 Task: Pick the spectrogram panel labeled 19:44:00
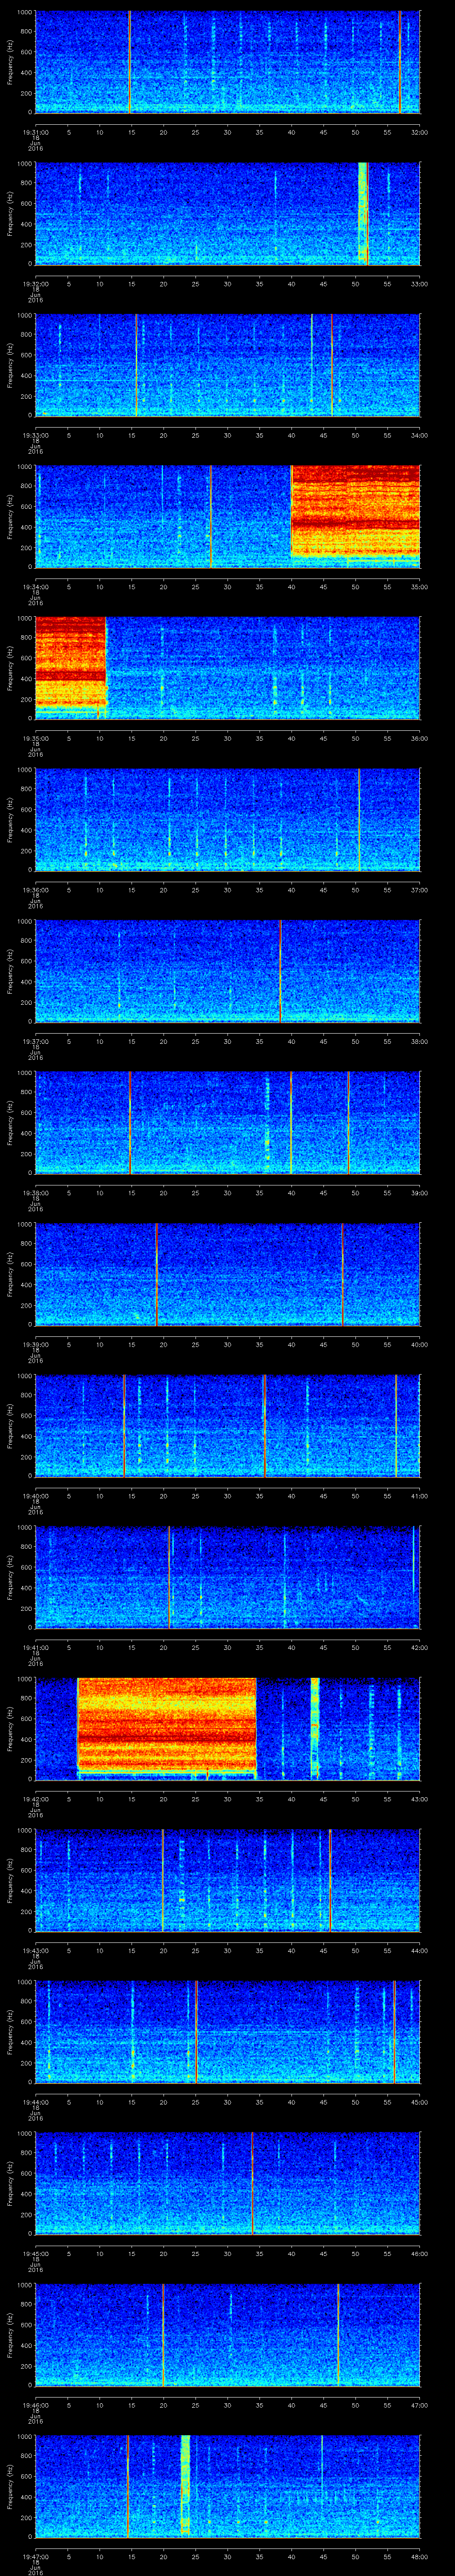(227, 2033)
